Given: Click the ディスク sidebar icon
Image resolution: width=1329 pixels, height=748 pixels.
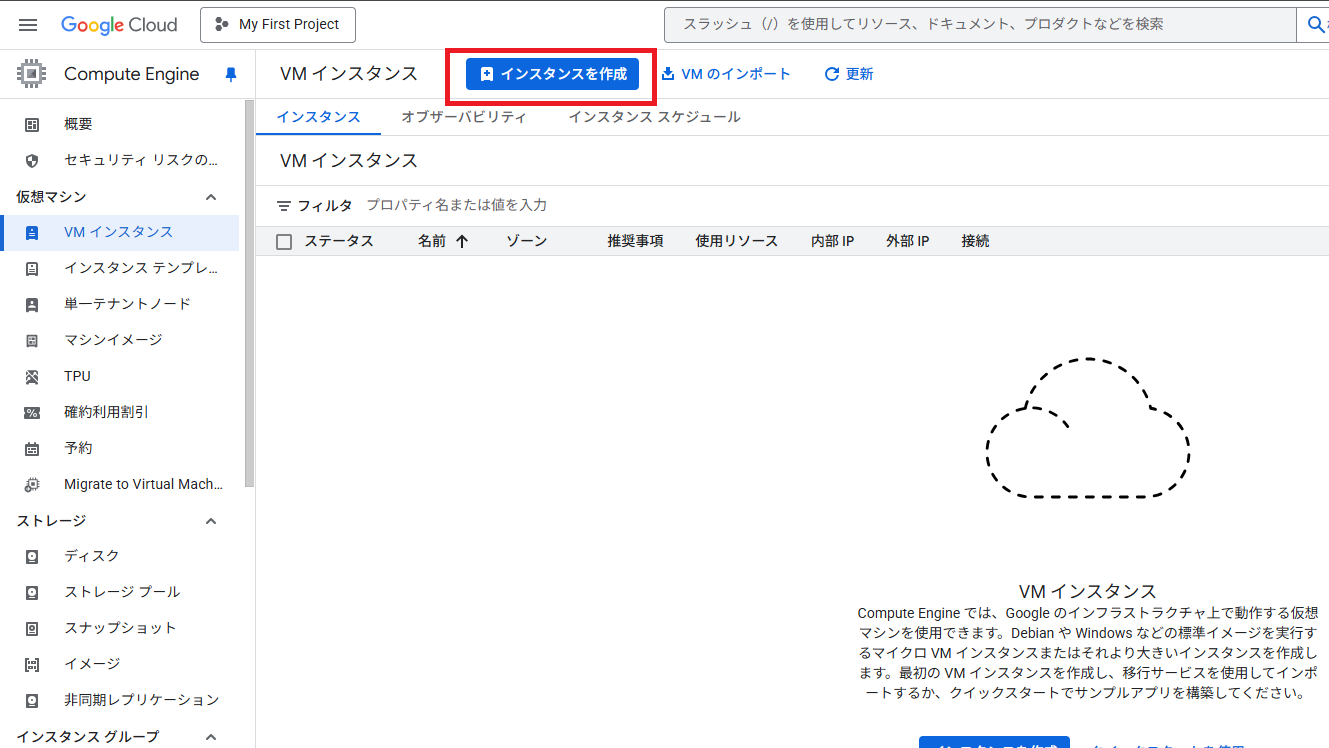Looking at the screenshot, I should 32,557.
